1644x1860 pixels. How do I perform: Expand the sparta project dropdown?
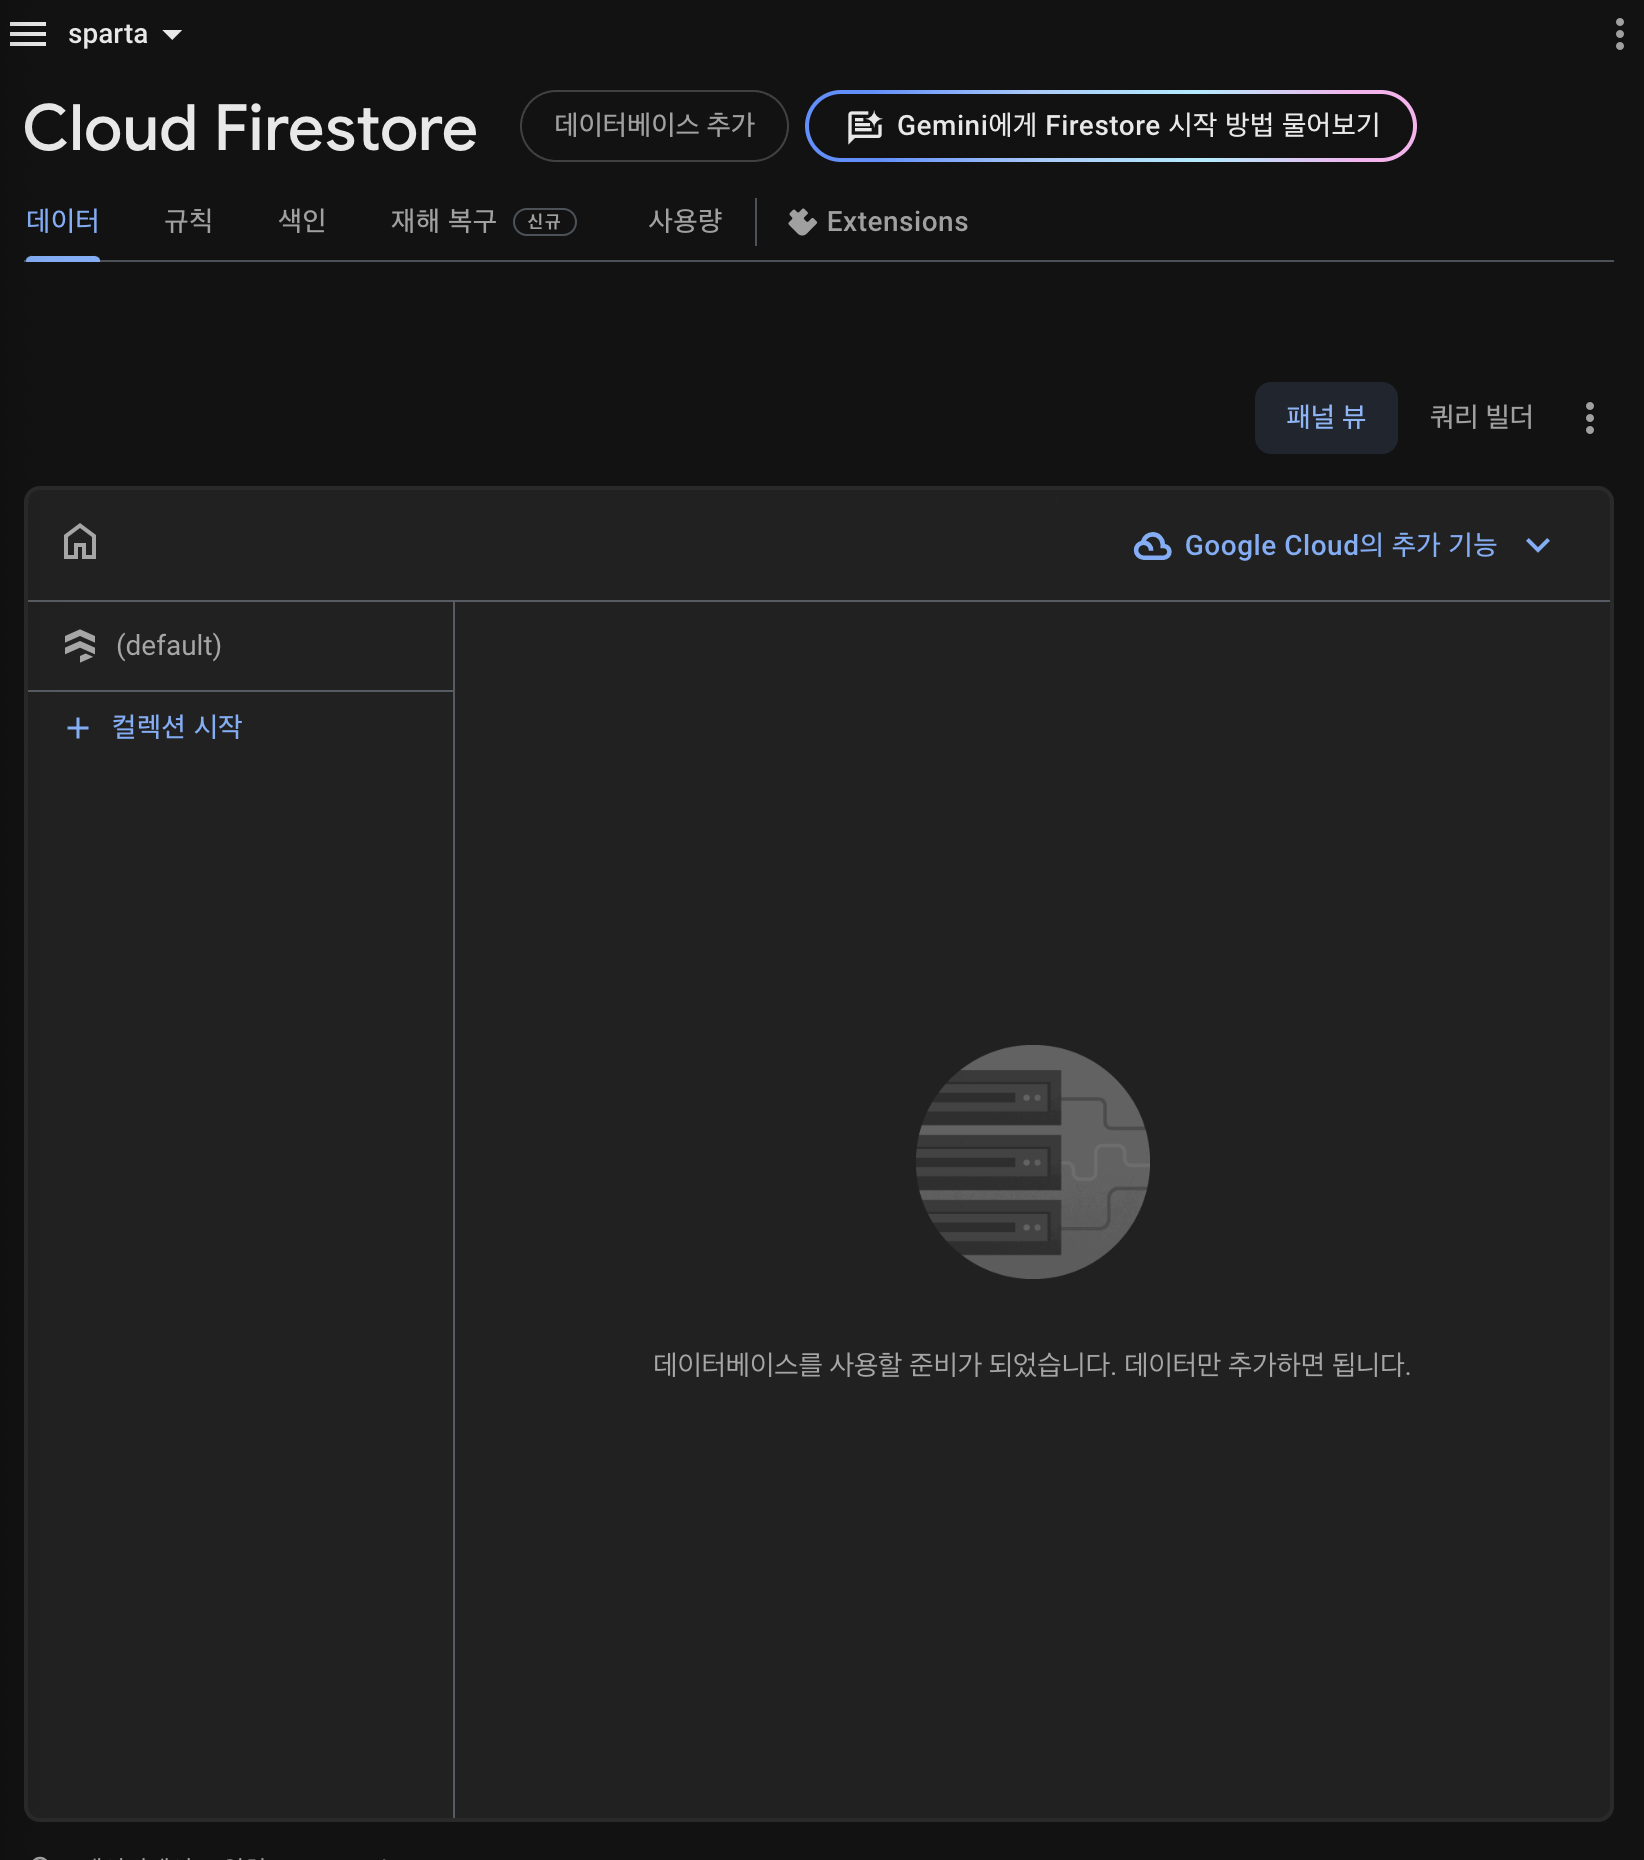click(x=125, y=34)
